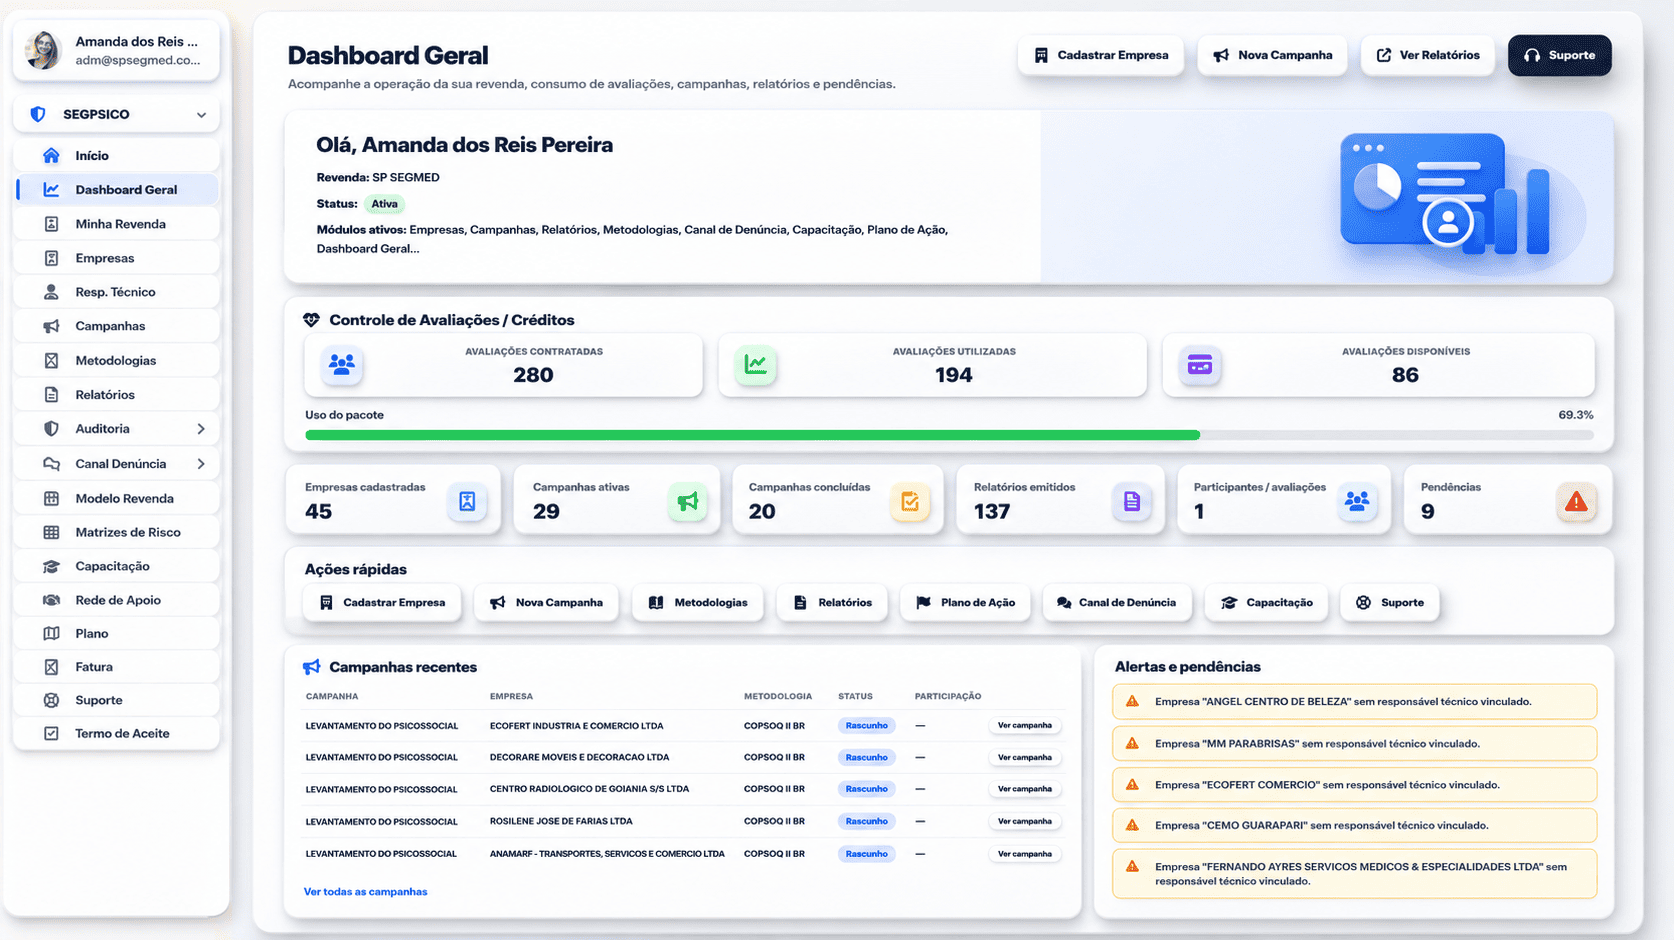The width and height of the screenshot is (1674, 940).
Task: Click Relatórios quick action button
Action: tap(832, 603)
